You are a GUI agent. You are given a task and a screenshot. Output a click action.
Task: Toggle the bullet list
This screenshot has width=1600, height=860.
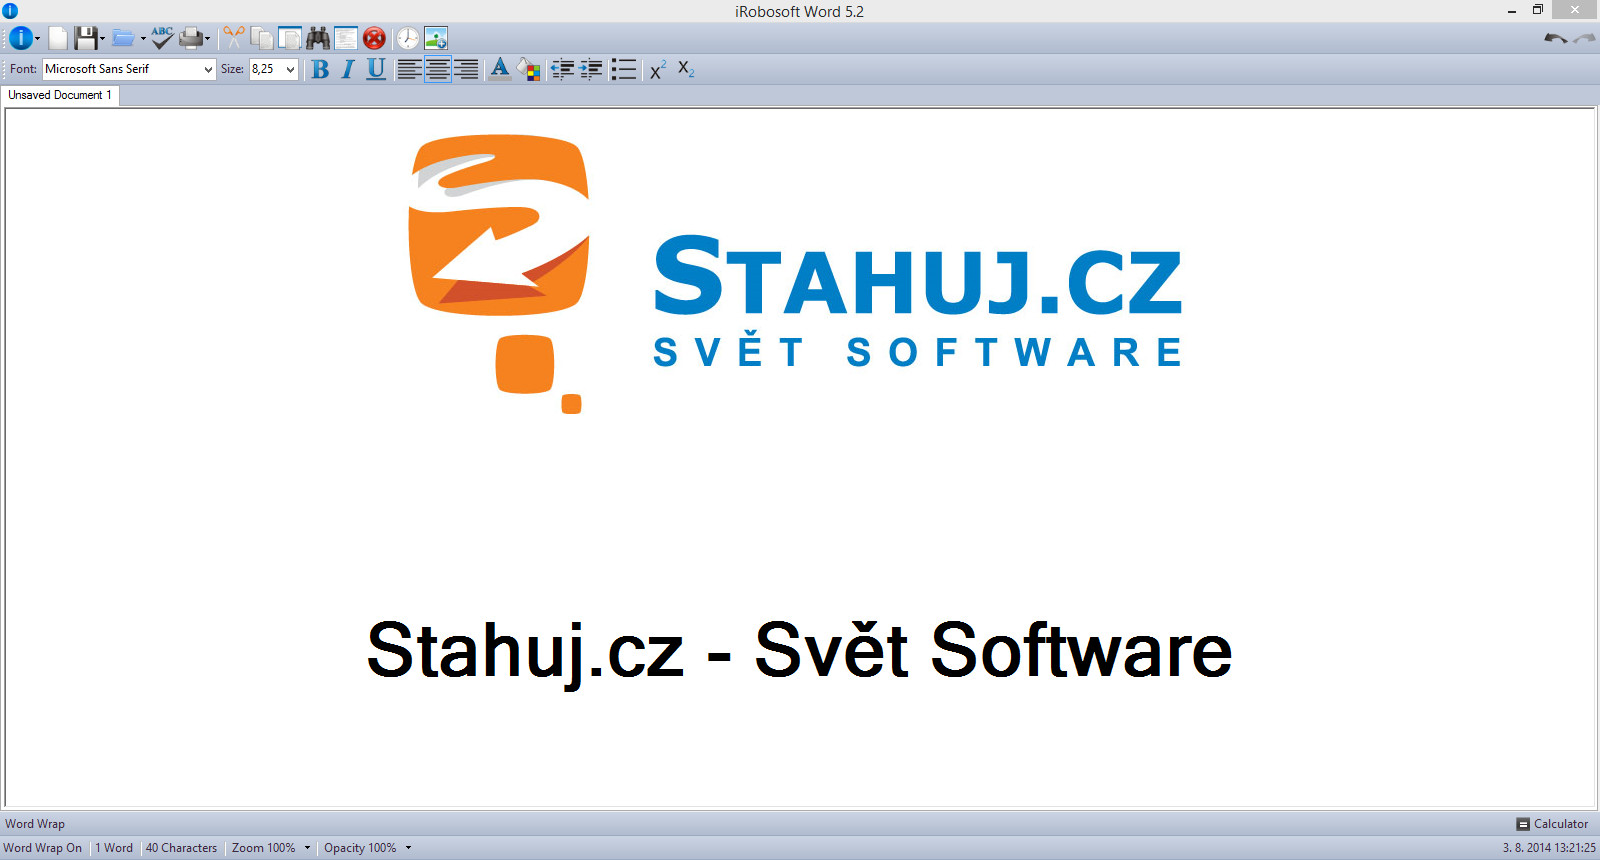coord(623,69)
